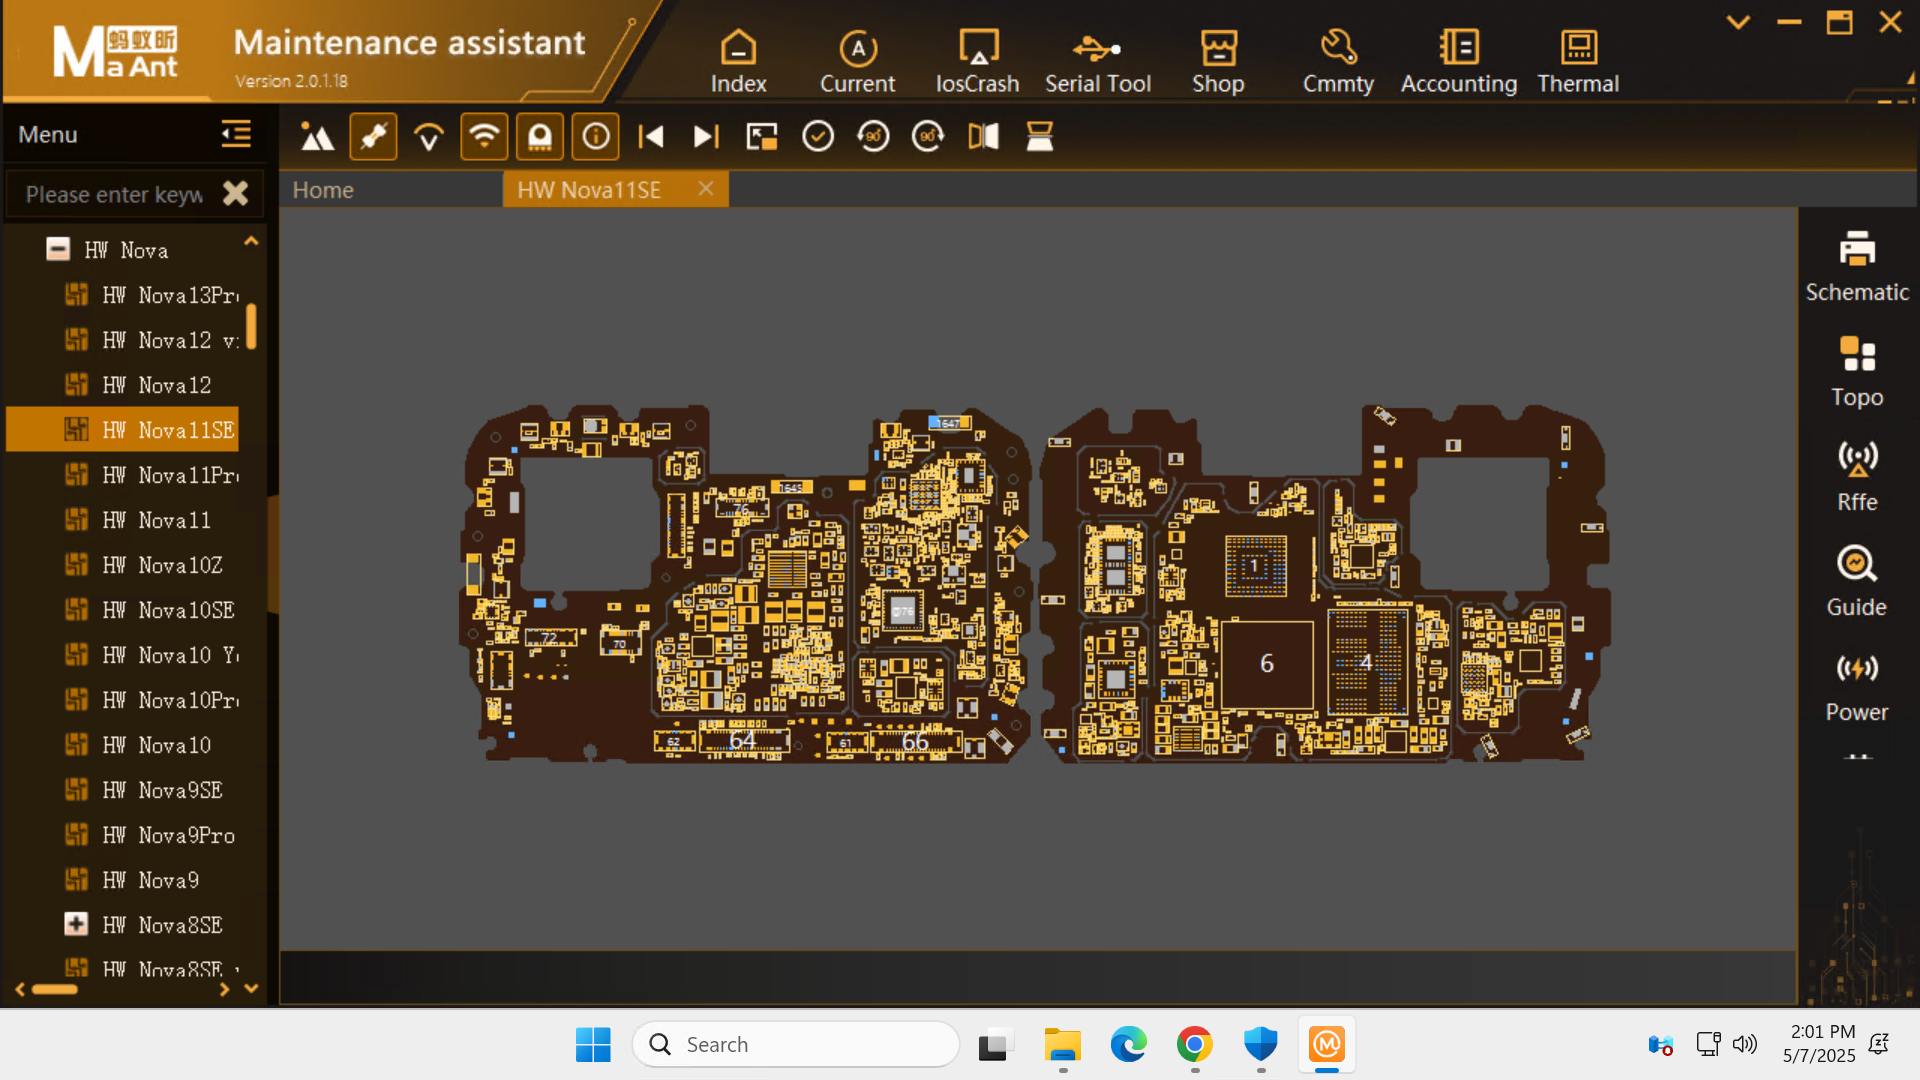Screen dimensions: 1920x1080
Task: Click the keyword search input field
Action: (x=113, y=194)
